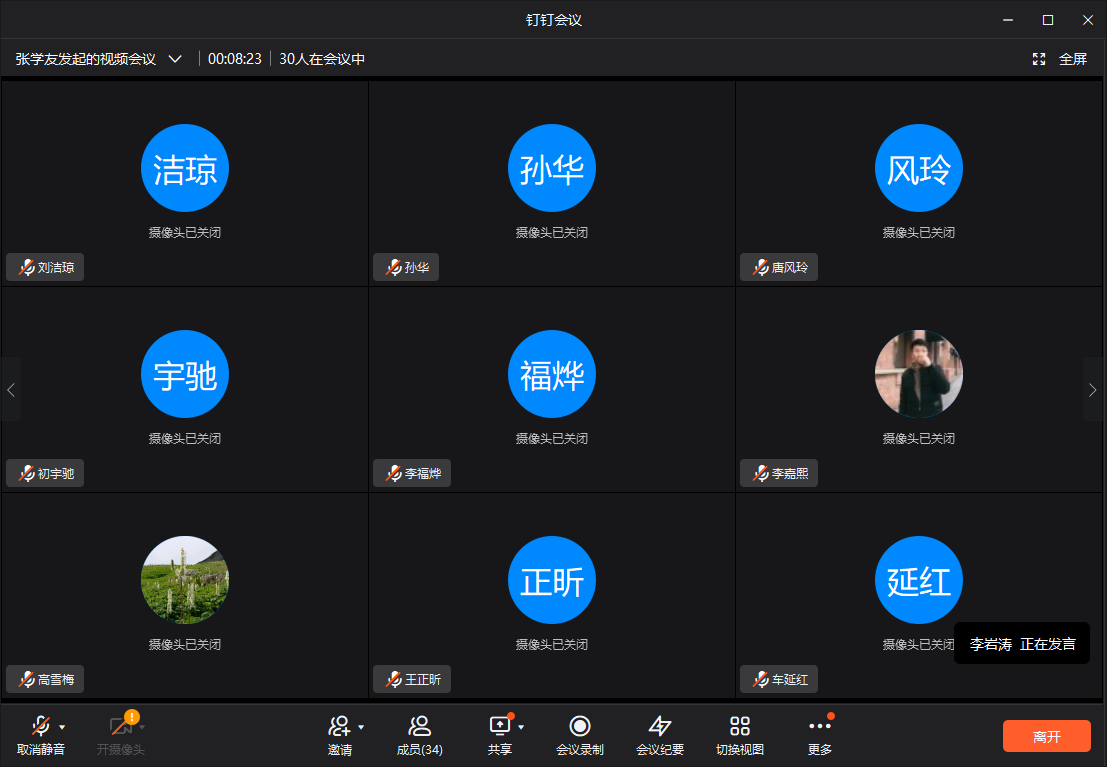Select the 宇驰 avatar circle
This screenshot has width=1107, height=767.
pyautogui.click(x=185, y=374)
